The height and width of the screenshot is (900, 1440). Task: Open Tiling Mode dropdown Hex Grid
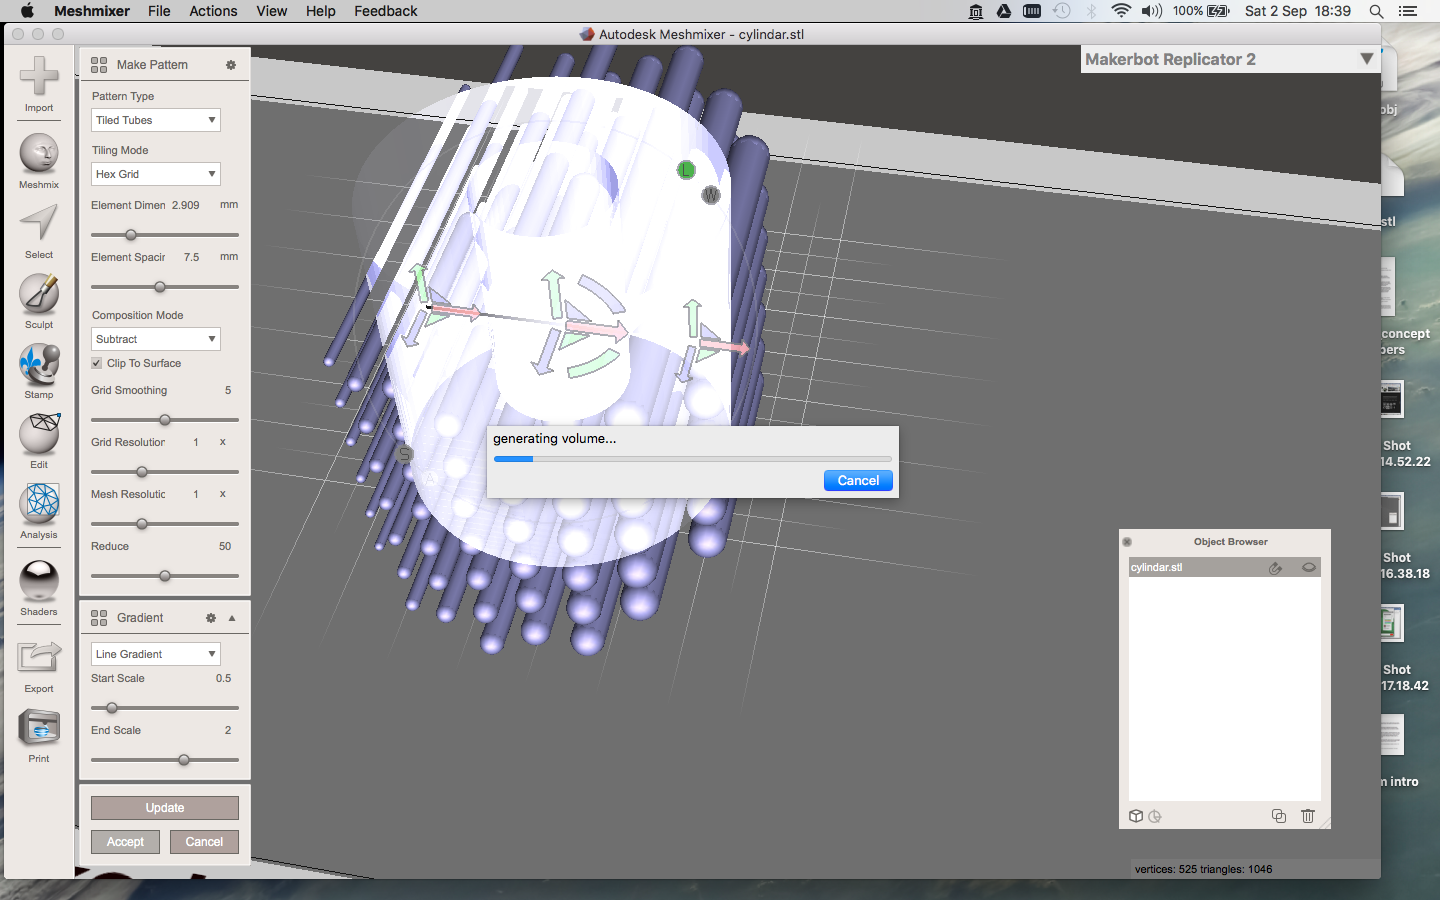[x=156, y=174]
